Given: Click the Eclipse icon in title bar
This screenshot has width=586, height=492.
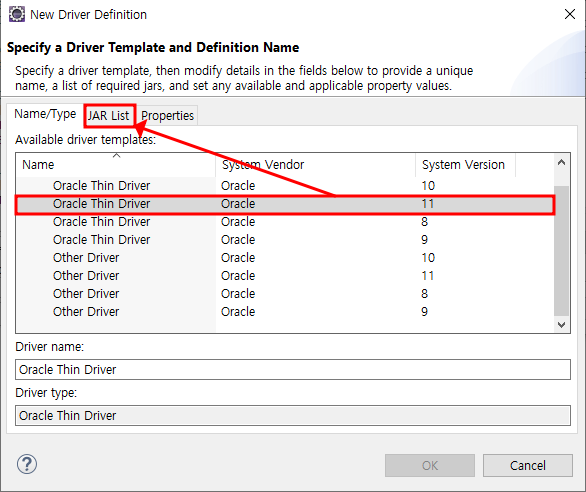Looking at the screenshot, I should click(x=16, y=15).
